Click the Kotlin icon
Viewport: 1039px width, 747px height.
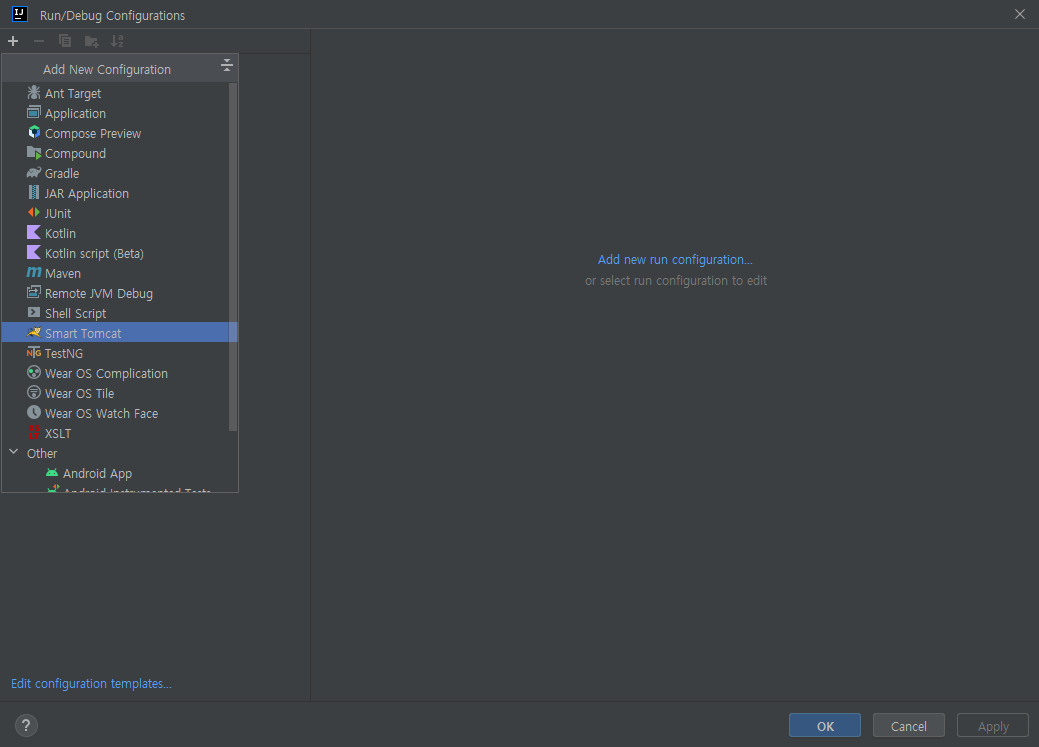34,233
